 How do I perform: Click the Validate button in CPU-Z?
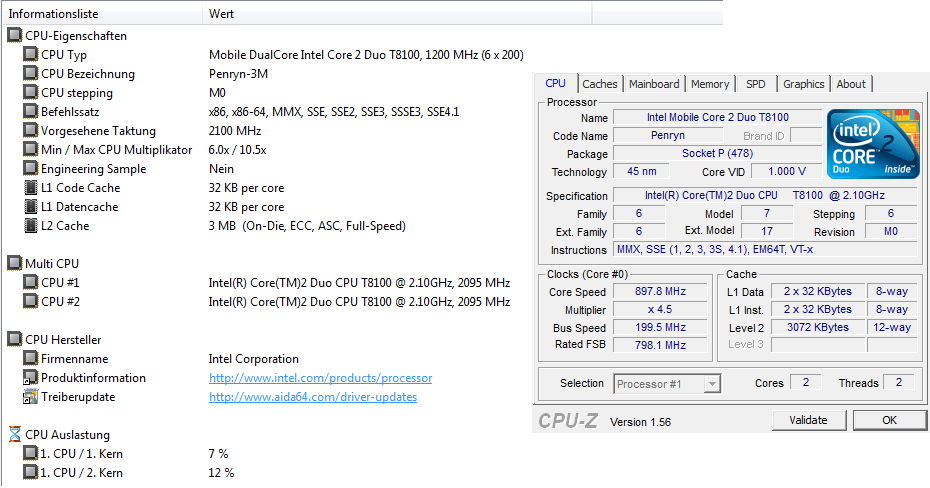pyautogui.click(x=808, y=420)
